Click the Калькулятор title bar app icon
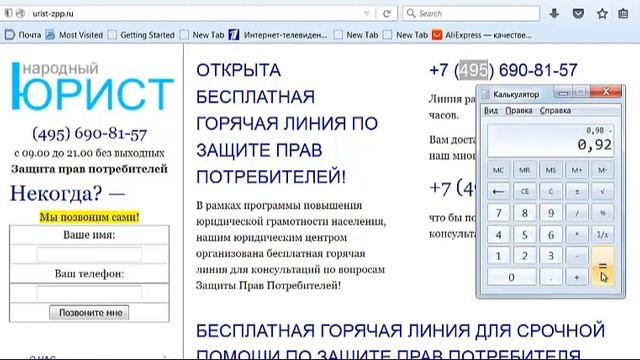This screenshot has width=640, height=360. click(x=485, y=94)
